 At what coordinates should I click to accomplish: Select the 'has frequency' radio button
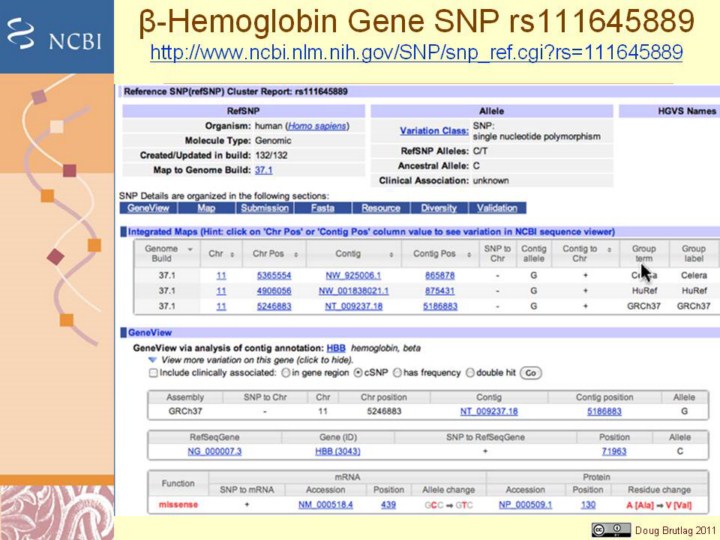[x=396, y=373]
